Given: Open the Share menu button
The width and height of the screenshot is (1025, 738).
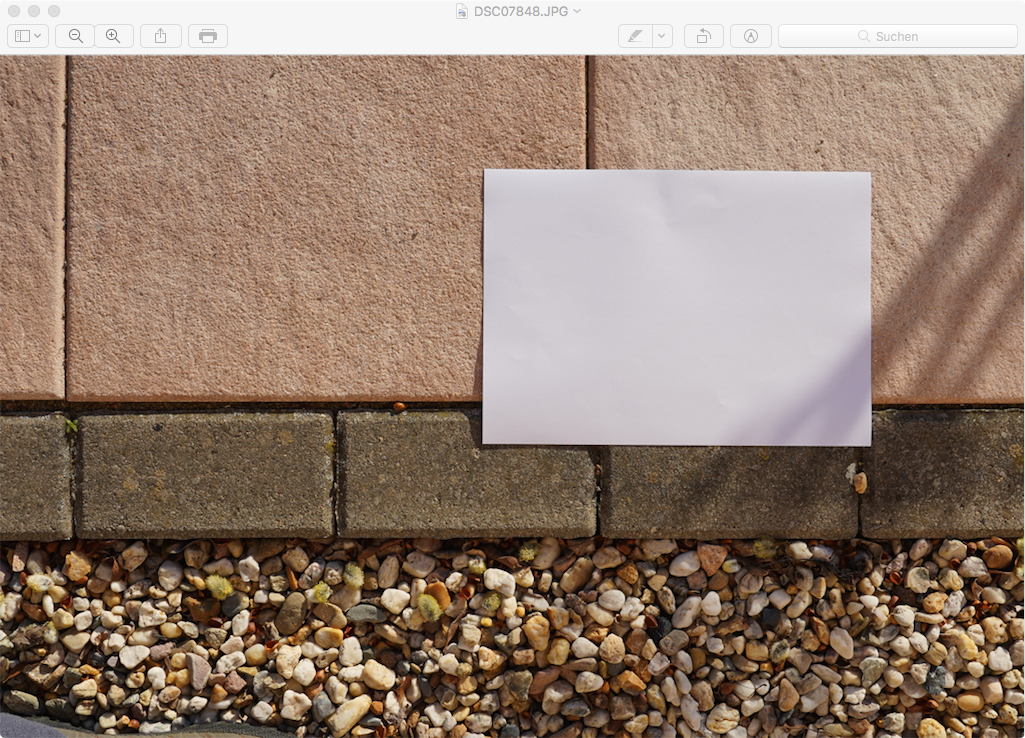Looking at the screenshot, I should pyautogui.click(x=161, y=36).
